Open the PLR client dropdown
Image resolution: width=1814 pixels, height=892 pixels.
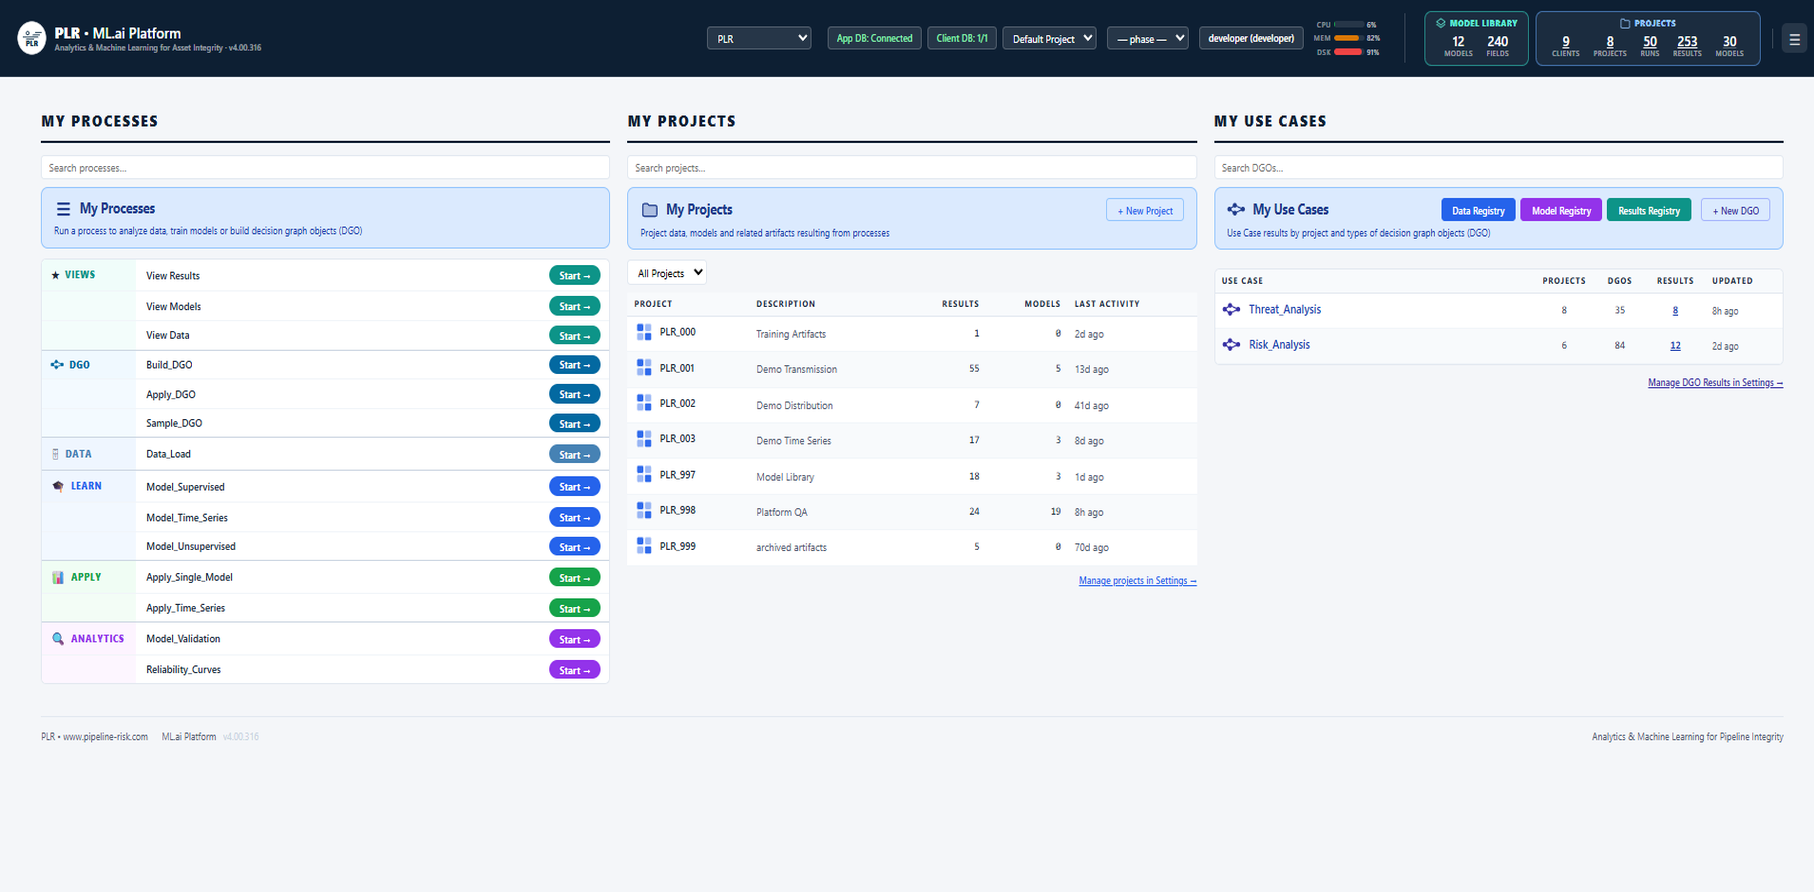(x=759, y=38)
